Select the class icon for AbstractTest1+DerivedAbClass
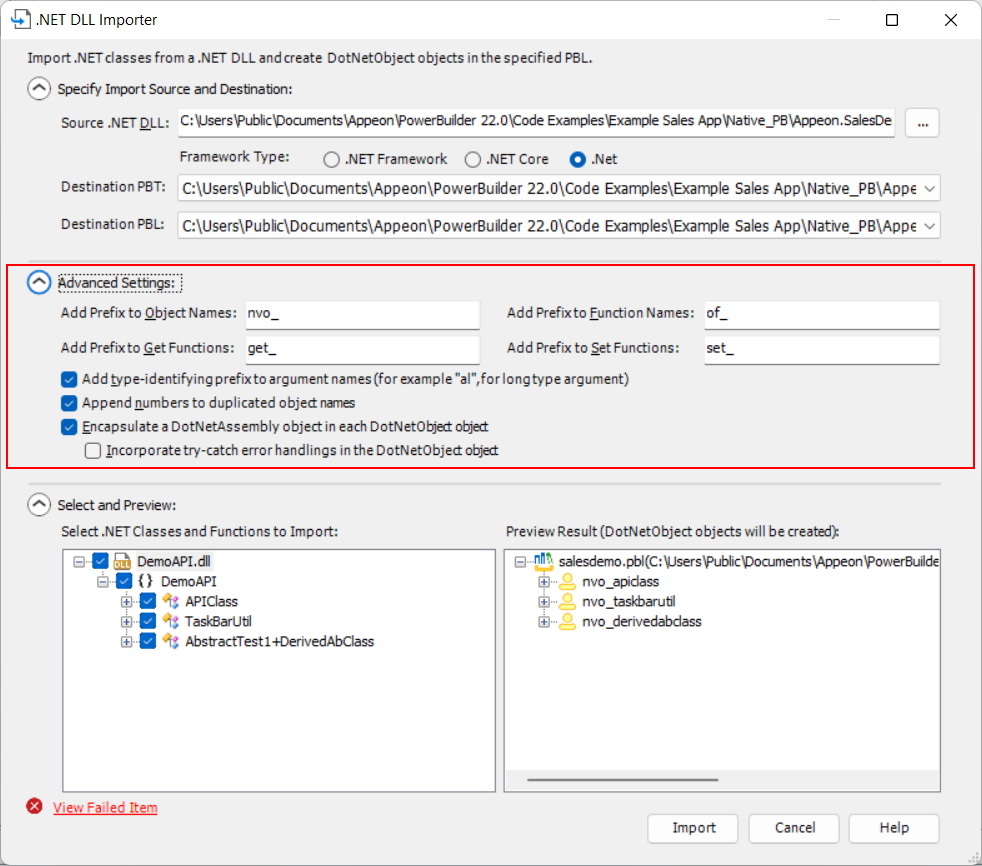 point(170,641)
